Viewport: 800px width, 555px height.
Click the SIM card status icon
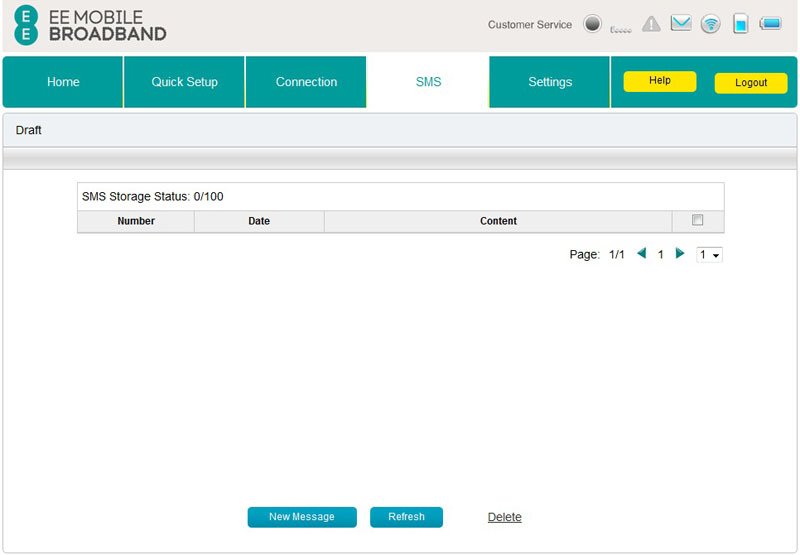(x=740, y=24)
